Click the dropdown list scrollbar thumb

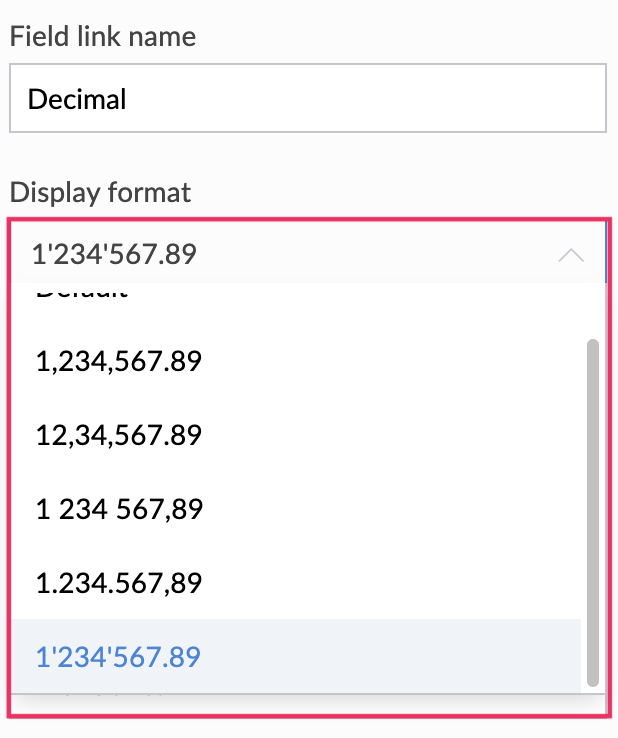592,510
